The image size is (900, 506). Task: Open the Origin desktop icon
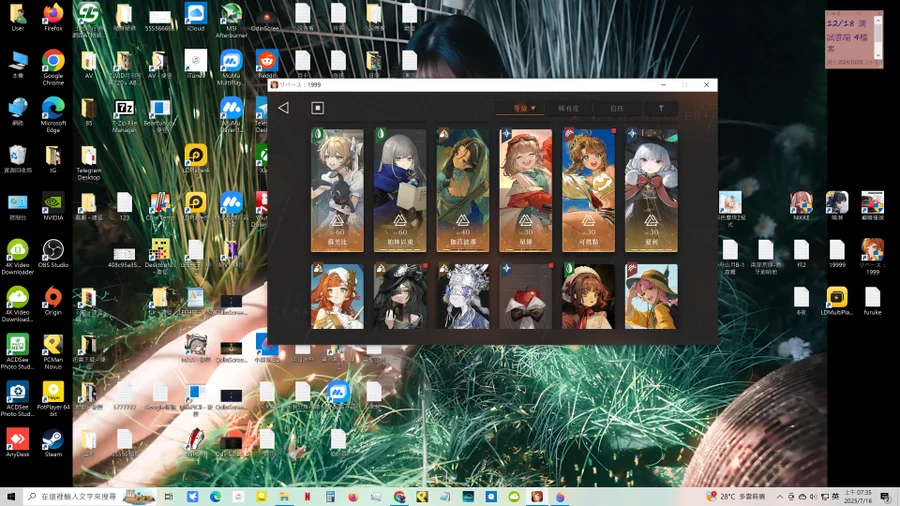tap(53, 301)
